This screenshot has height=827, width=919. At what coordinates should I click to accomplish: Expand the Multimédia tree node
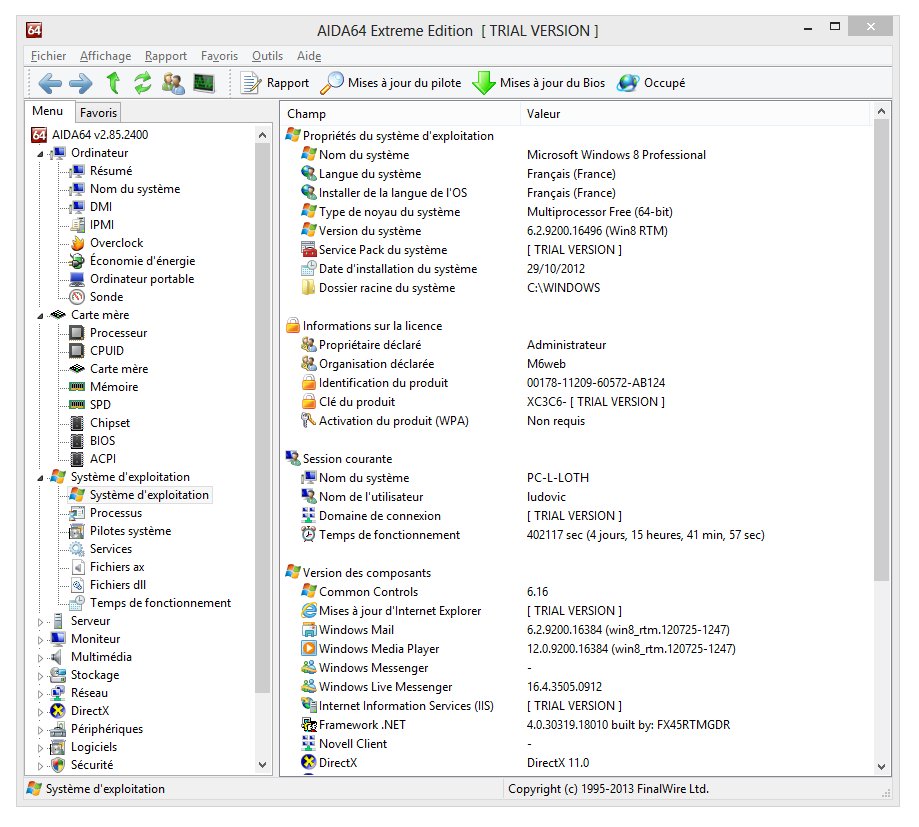pyautogui.click(x=40, y=658)
